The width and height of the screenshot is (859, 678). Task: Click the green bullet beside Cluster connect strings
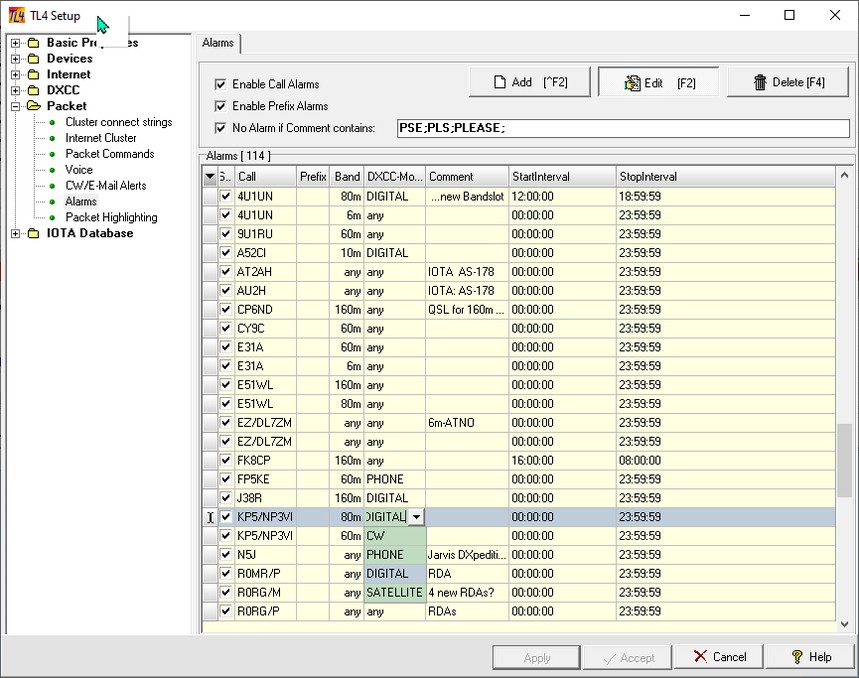pyautogui.click(x=53, y=122)
